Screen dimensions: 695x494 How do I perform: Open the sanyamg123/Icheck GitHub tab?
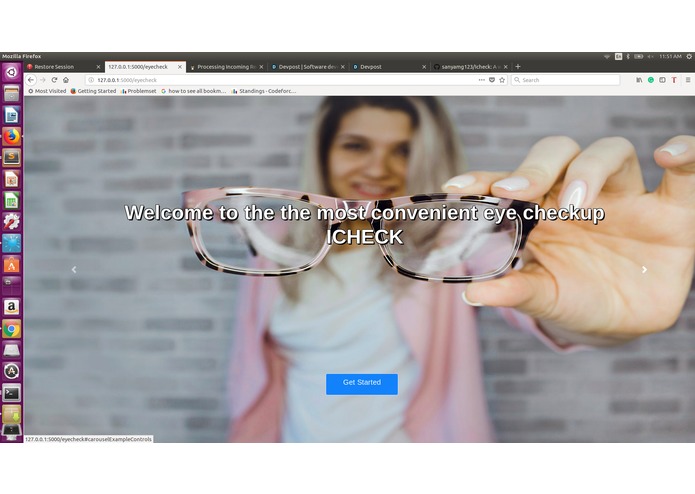pos(471,67)
